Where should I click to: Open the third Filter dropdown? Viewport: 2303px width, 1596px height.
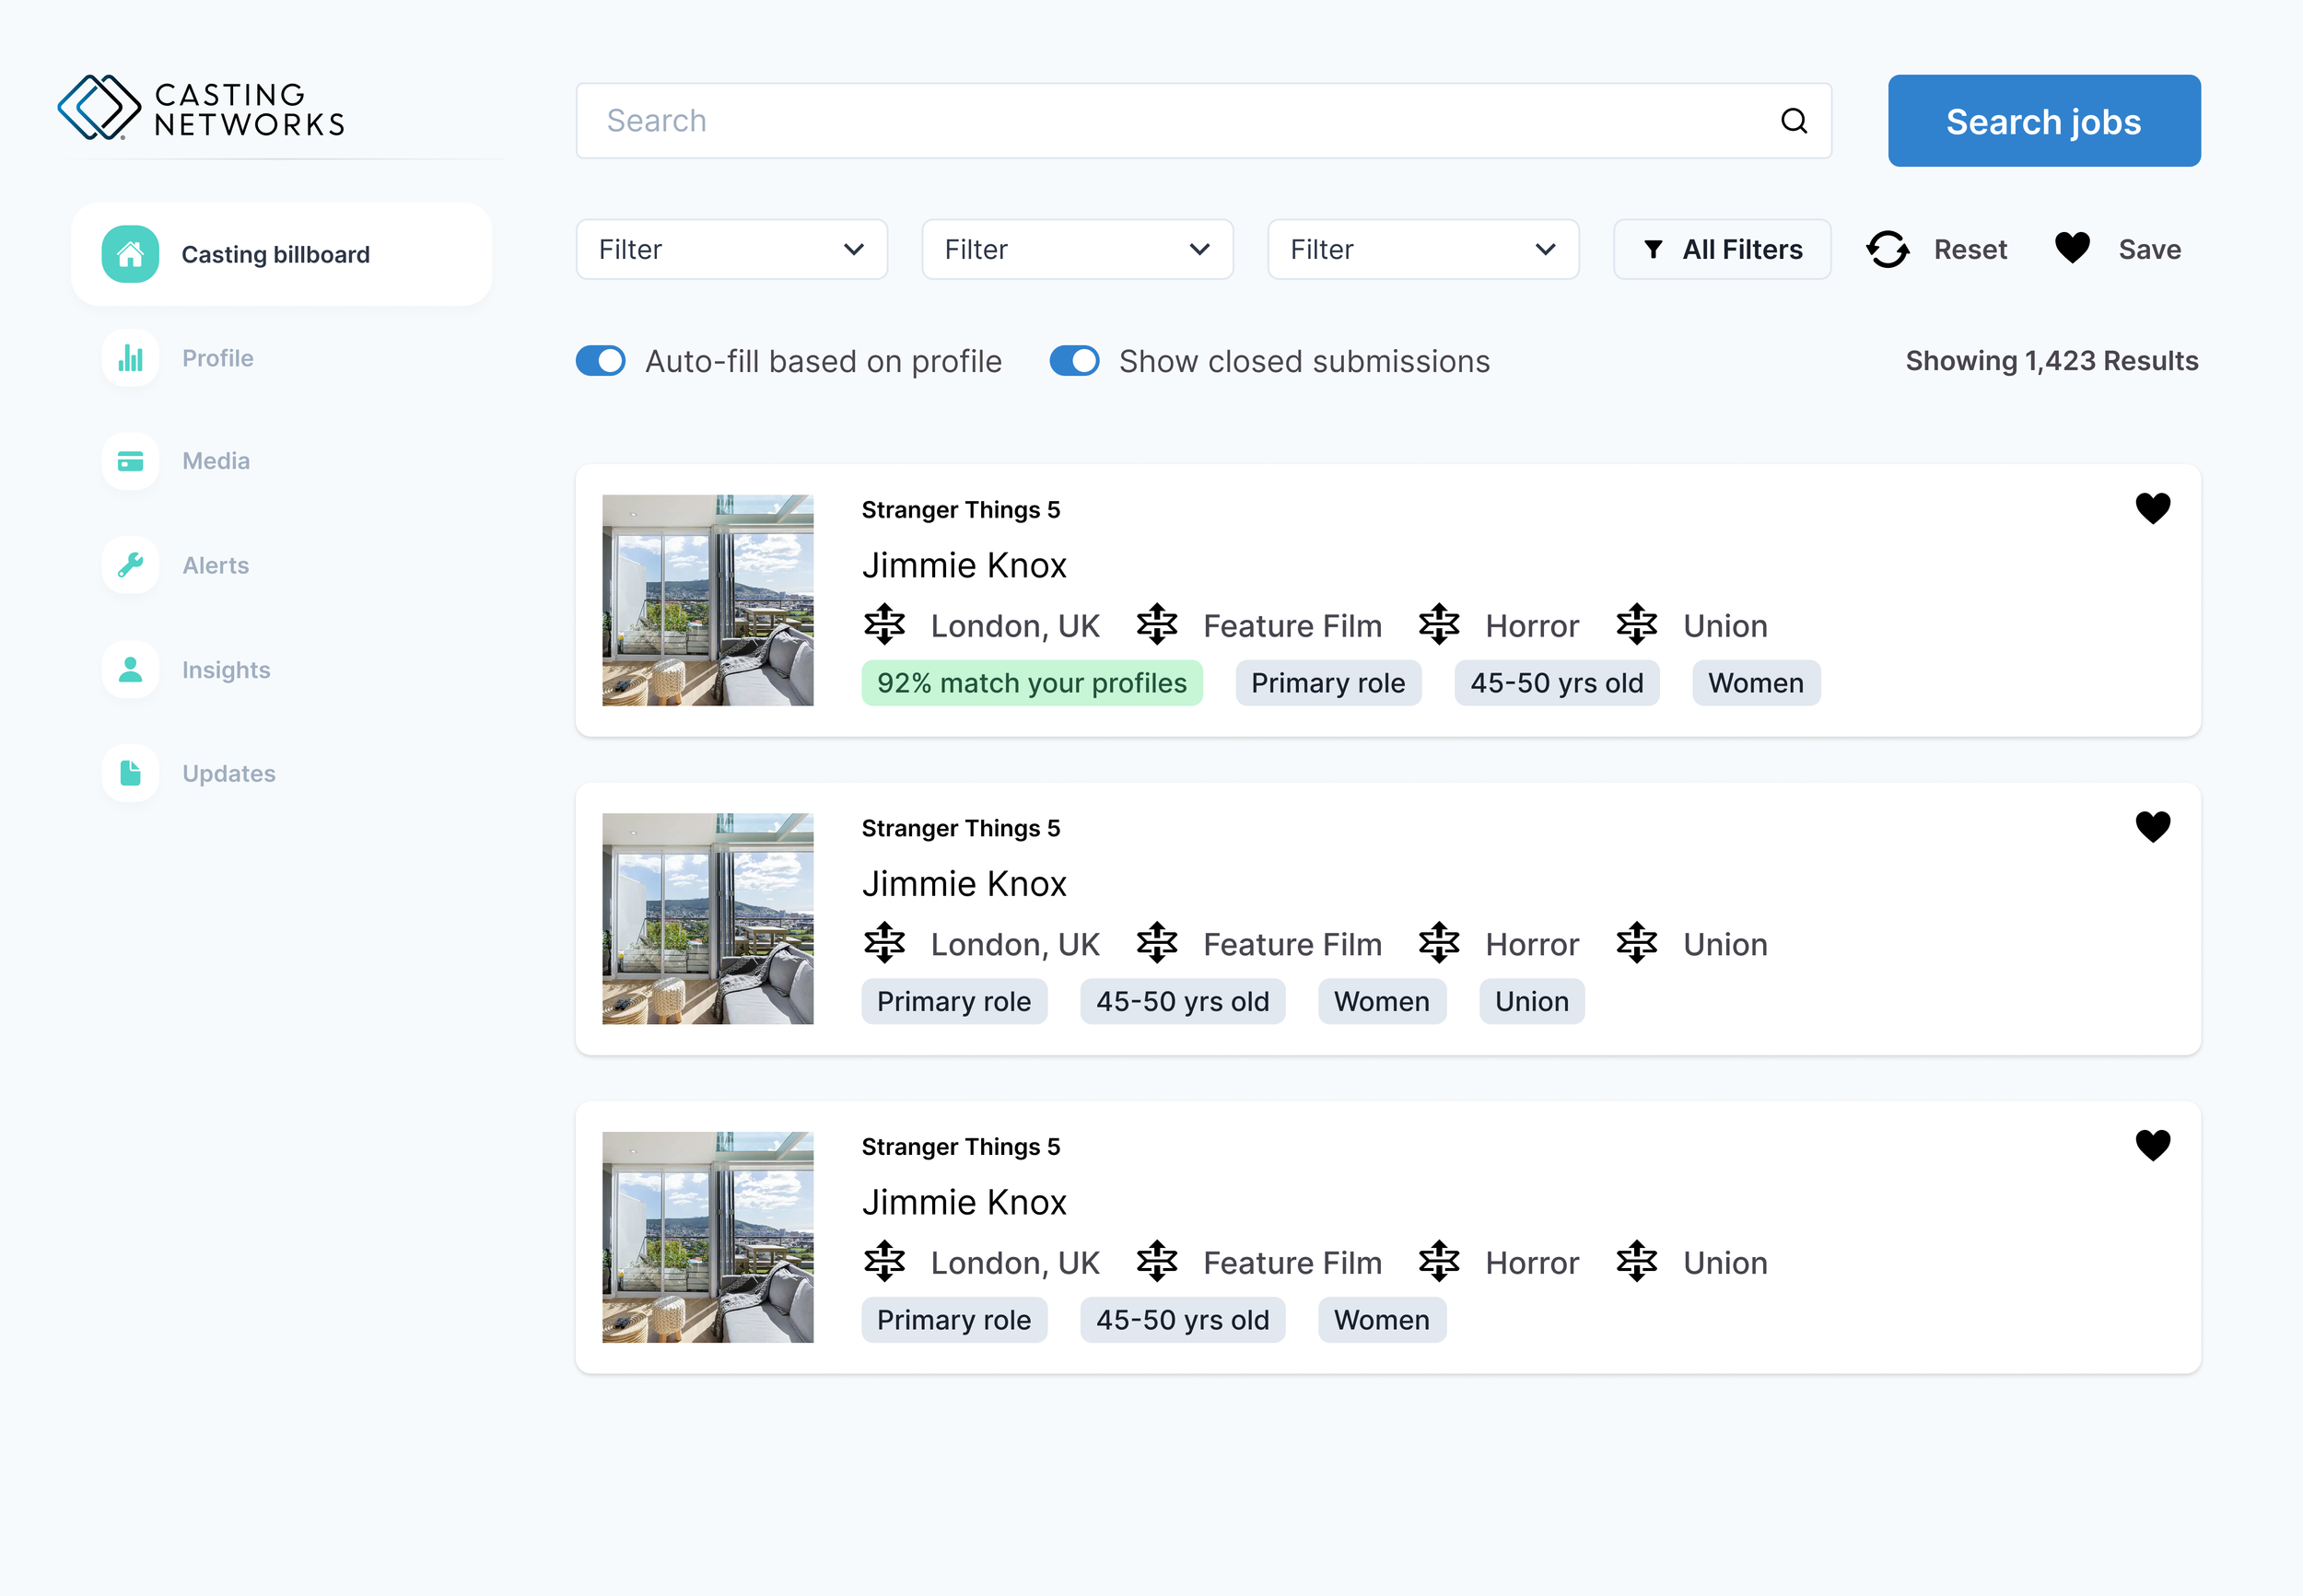tap(1422, 249)
